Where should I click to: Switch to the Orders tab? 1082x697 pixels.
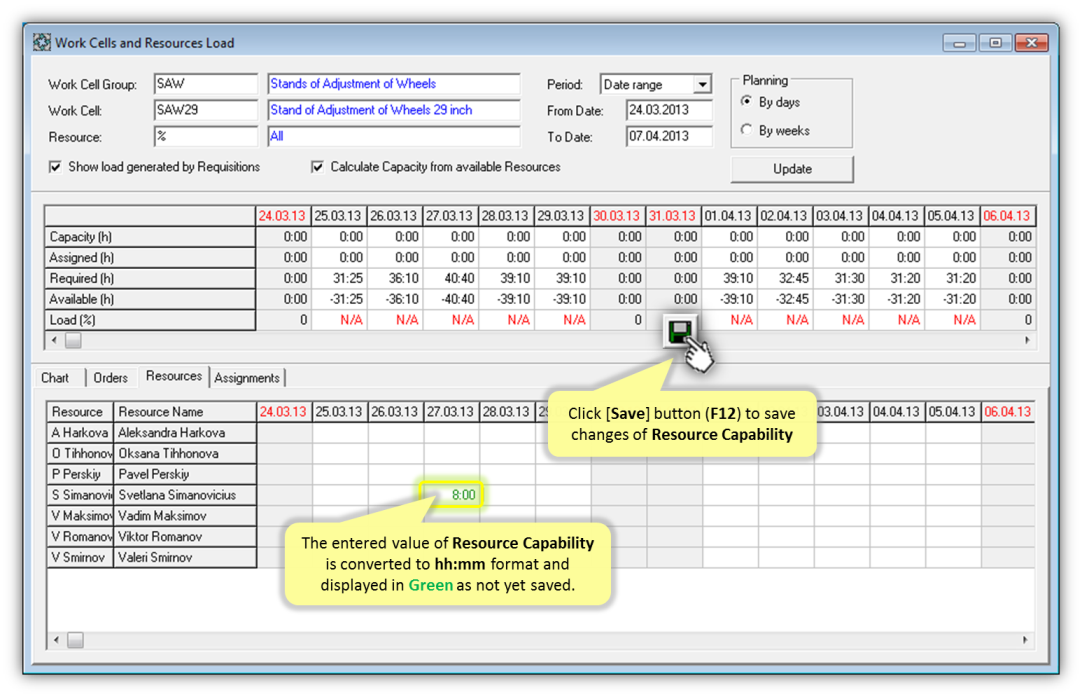click(x=110, y=377)
